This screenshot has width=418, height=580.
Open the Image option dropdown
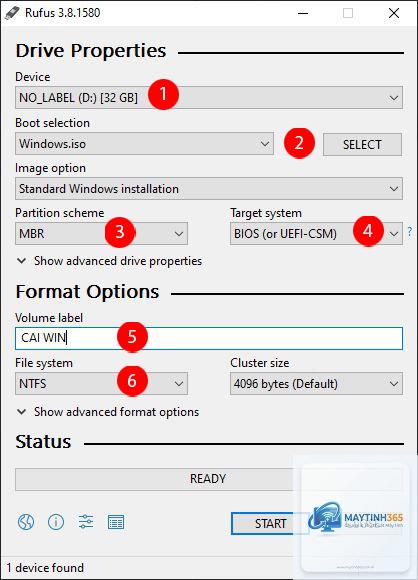coord(209,189)
